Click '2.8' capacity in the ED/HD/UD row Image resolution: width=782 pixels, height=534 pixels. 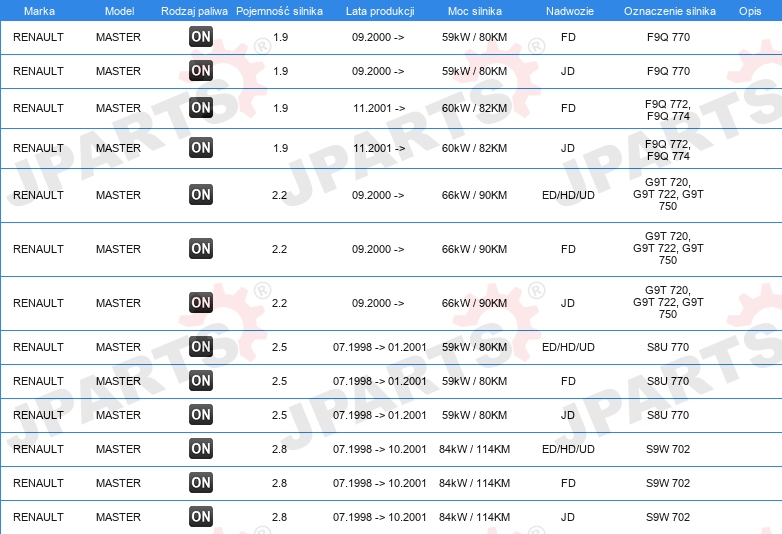[279, 449]
